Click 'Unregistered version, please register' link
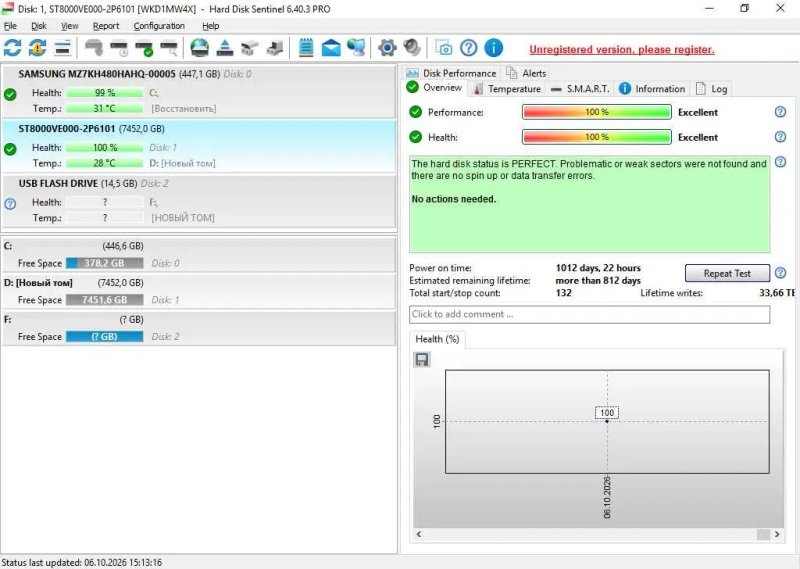Screen dimensions: 800x569 click(x=621, y=50)
